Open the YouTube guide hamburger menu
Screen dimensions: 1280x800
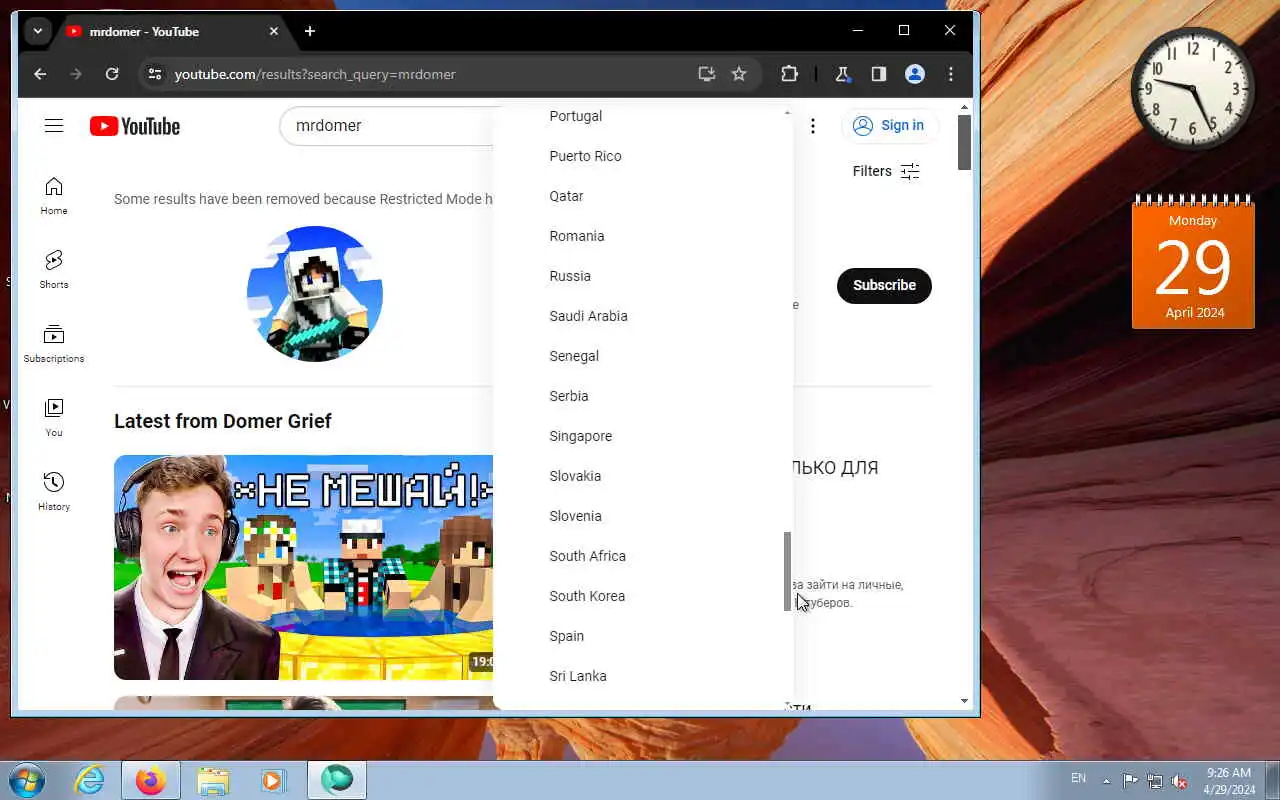(x=54, y=126)
